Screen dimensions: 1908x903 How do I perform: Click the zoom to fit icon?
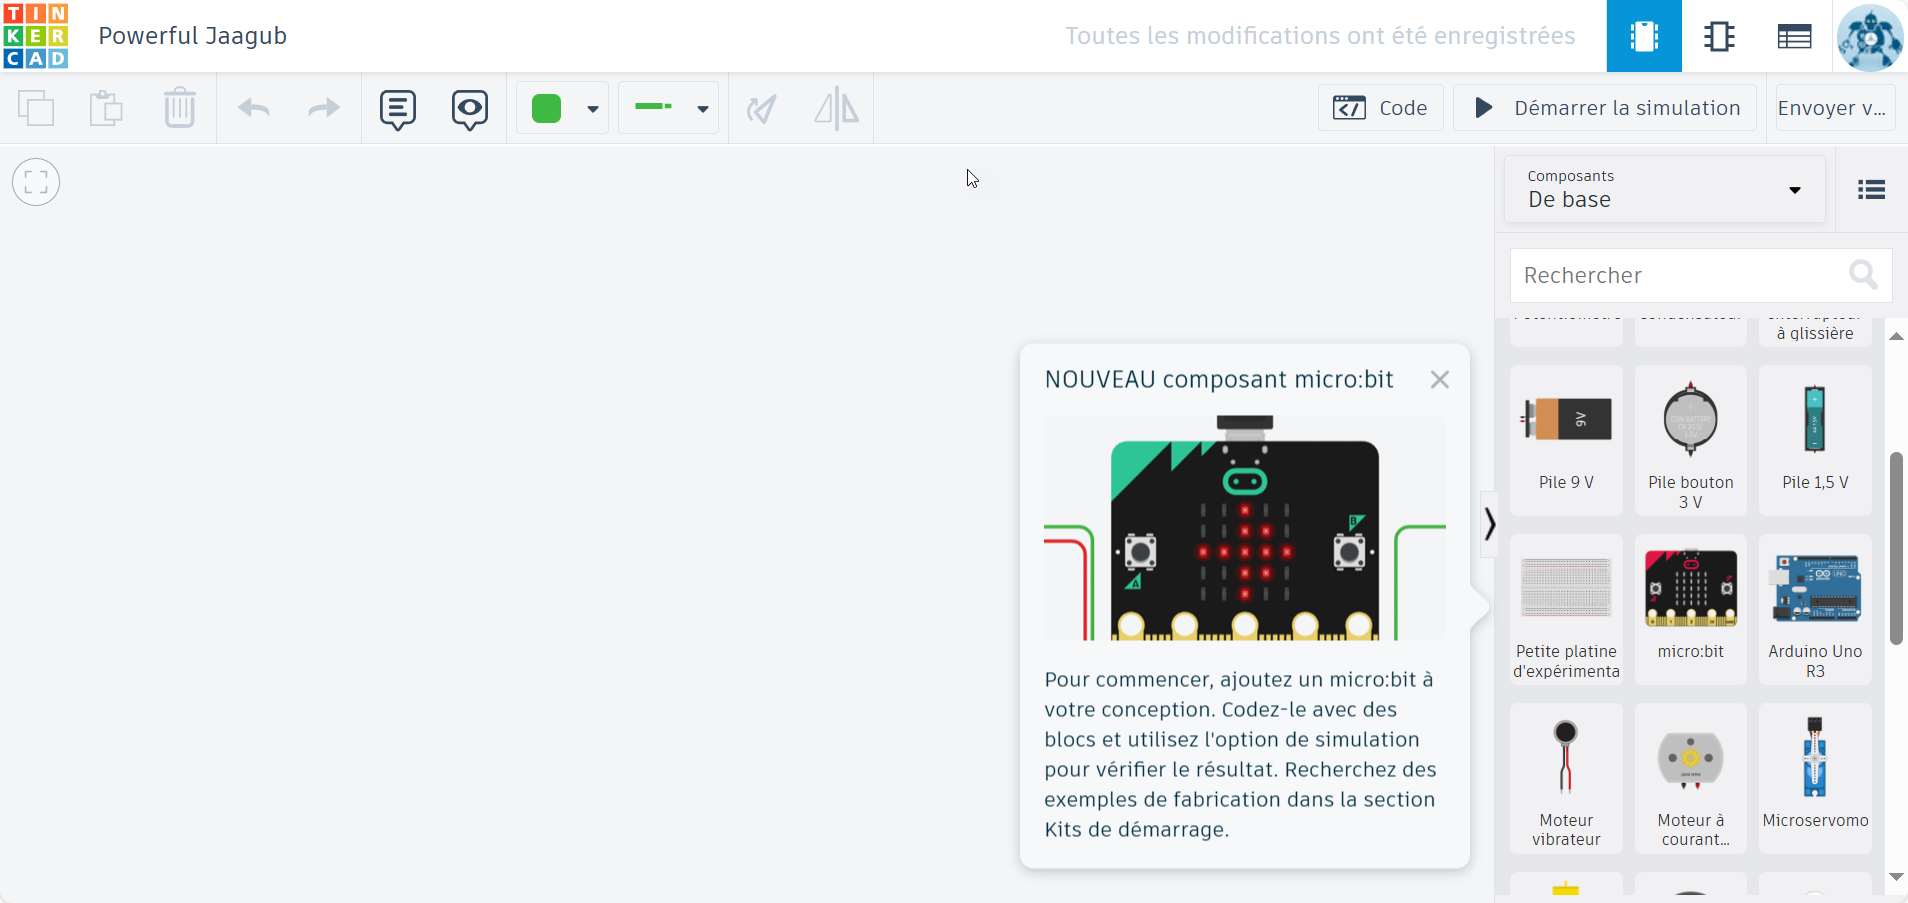click(36, 182)
